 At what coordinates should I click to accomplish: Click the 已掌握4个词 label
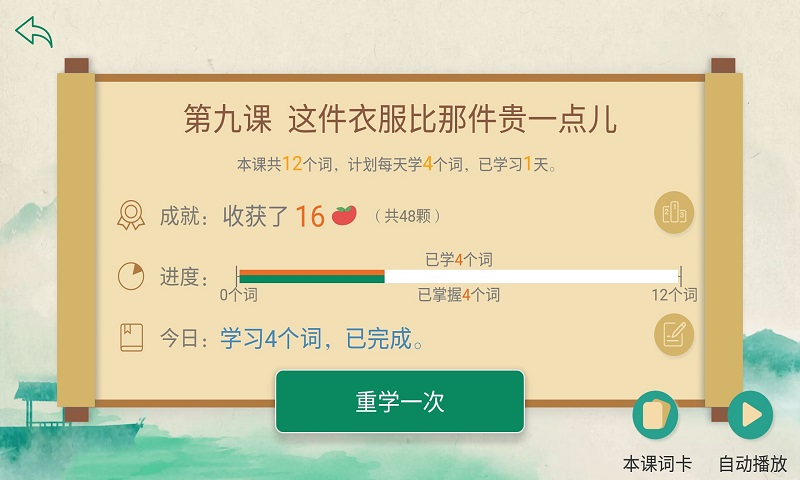click(x=458, y=294)
